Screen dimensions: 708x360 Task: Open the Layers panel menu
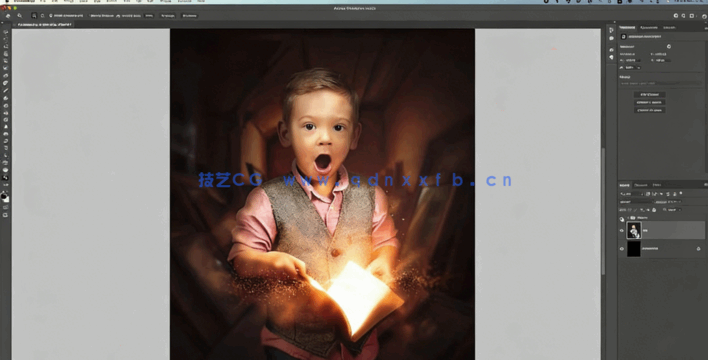(x=706, y=184)
